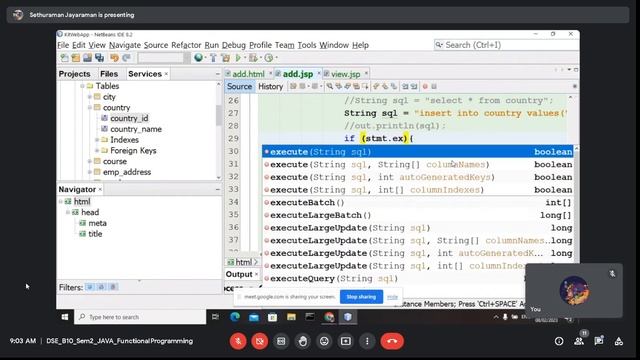Open the Debug menu
Viewport: 640px width, 360px height.
234,45
